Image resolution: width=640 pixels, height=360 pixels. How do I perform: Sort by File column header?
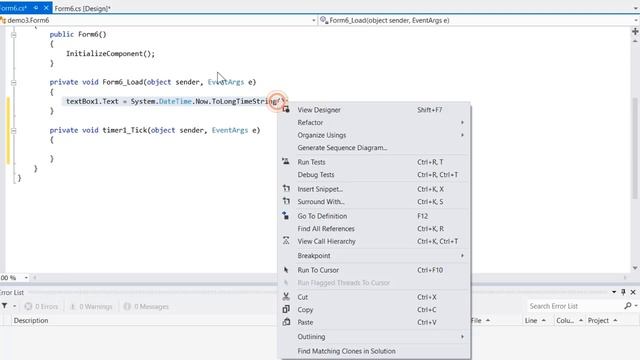[480, 320]
